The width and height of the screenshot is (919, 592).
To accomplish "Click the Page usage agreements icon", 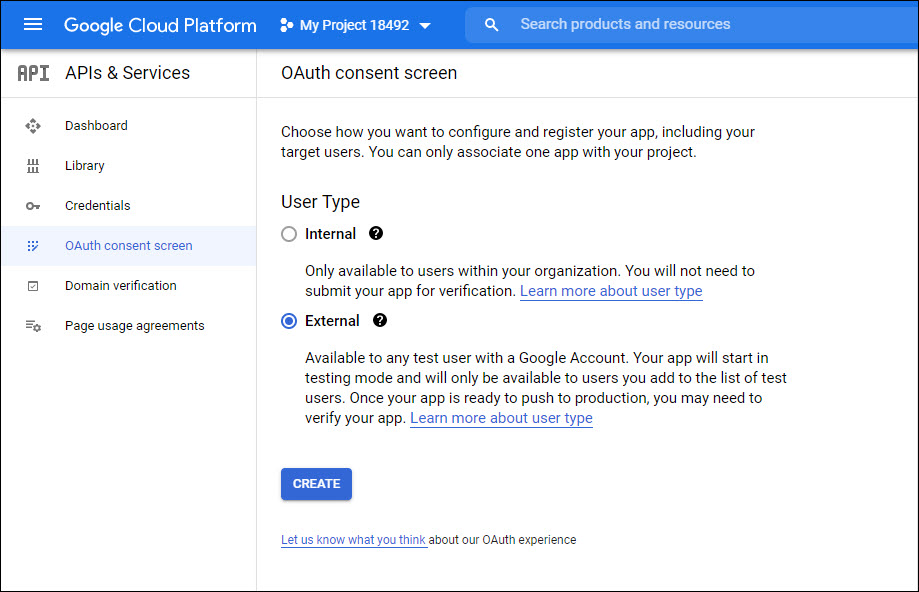I will (x=33, y=326).
